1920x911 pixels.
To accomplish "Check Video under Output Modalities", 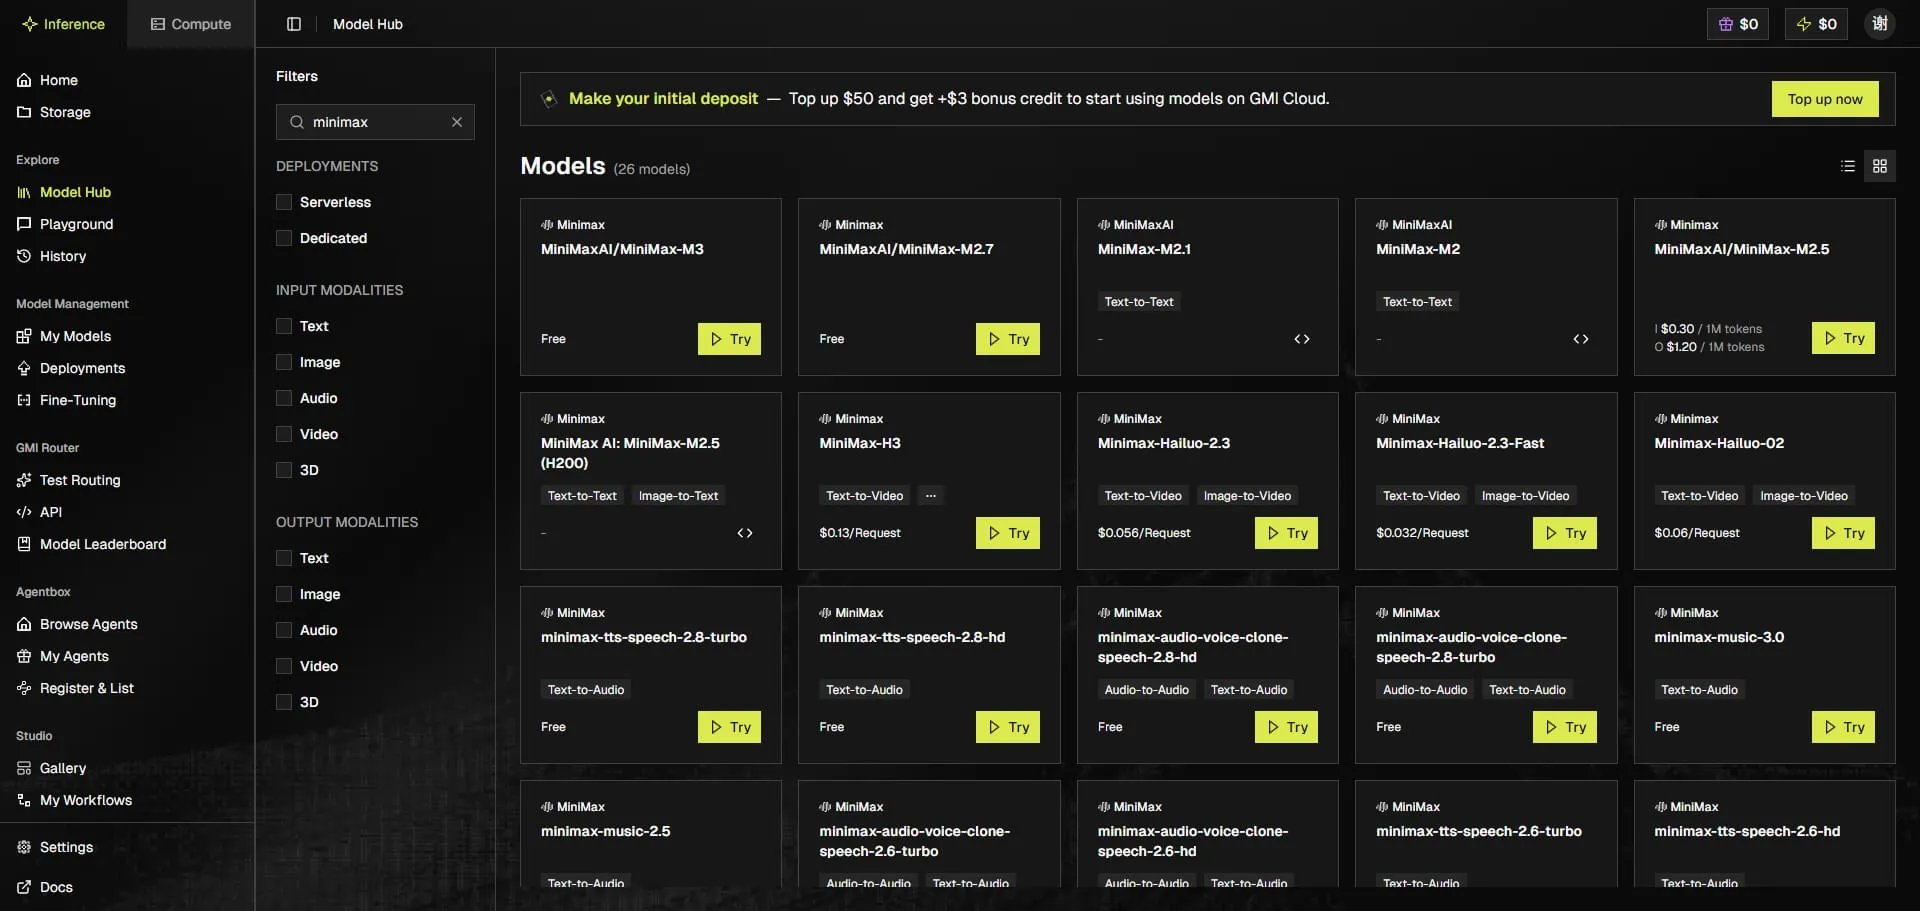I will click(284, 666).
